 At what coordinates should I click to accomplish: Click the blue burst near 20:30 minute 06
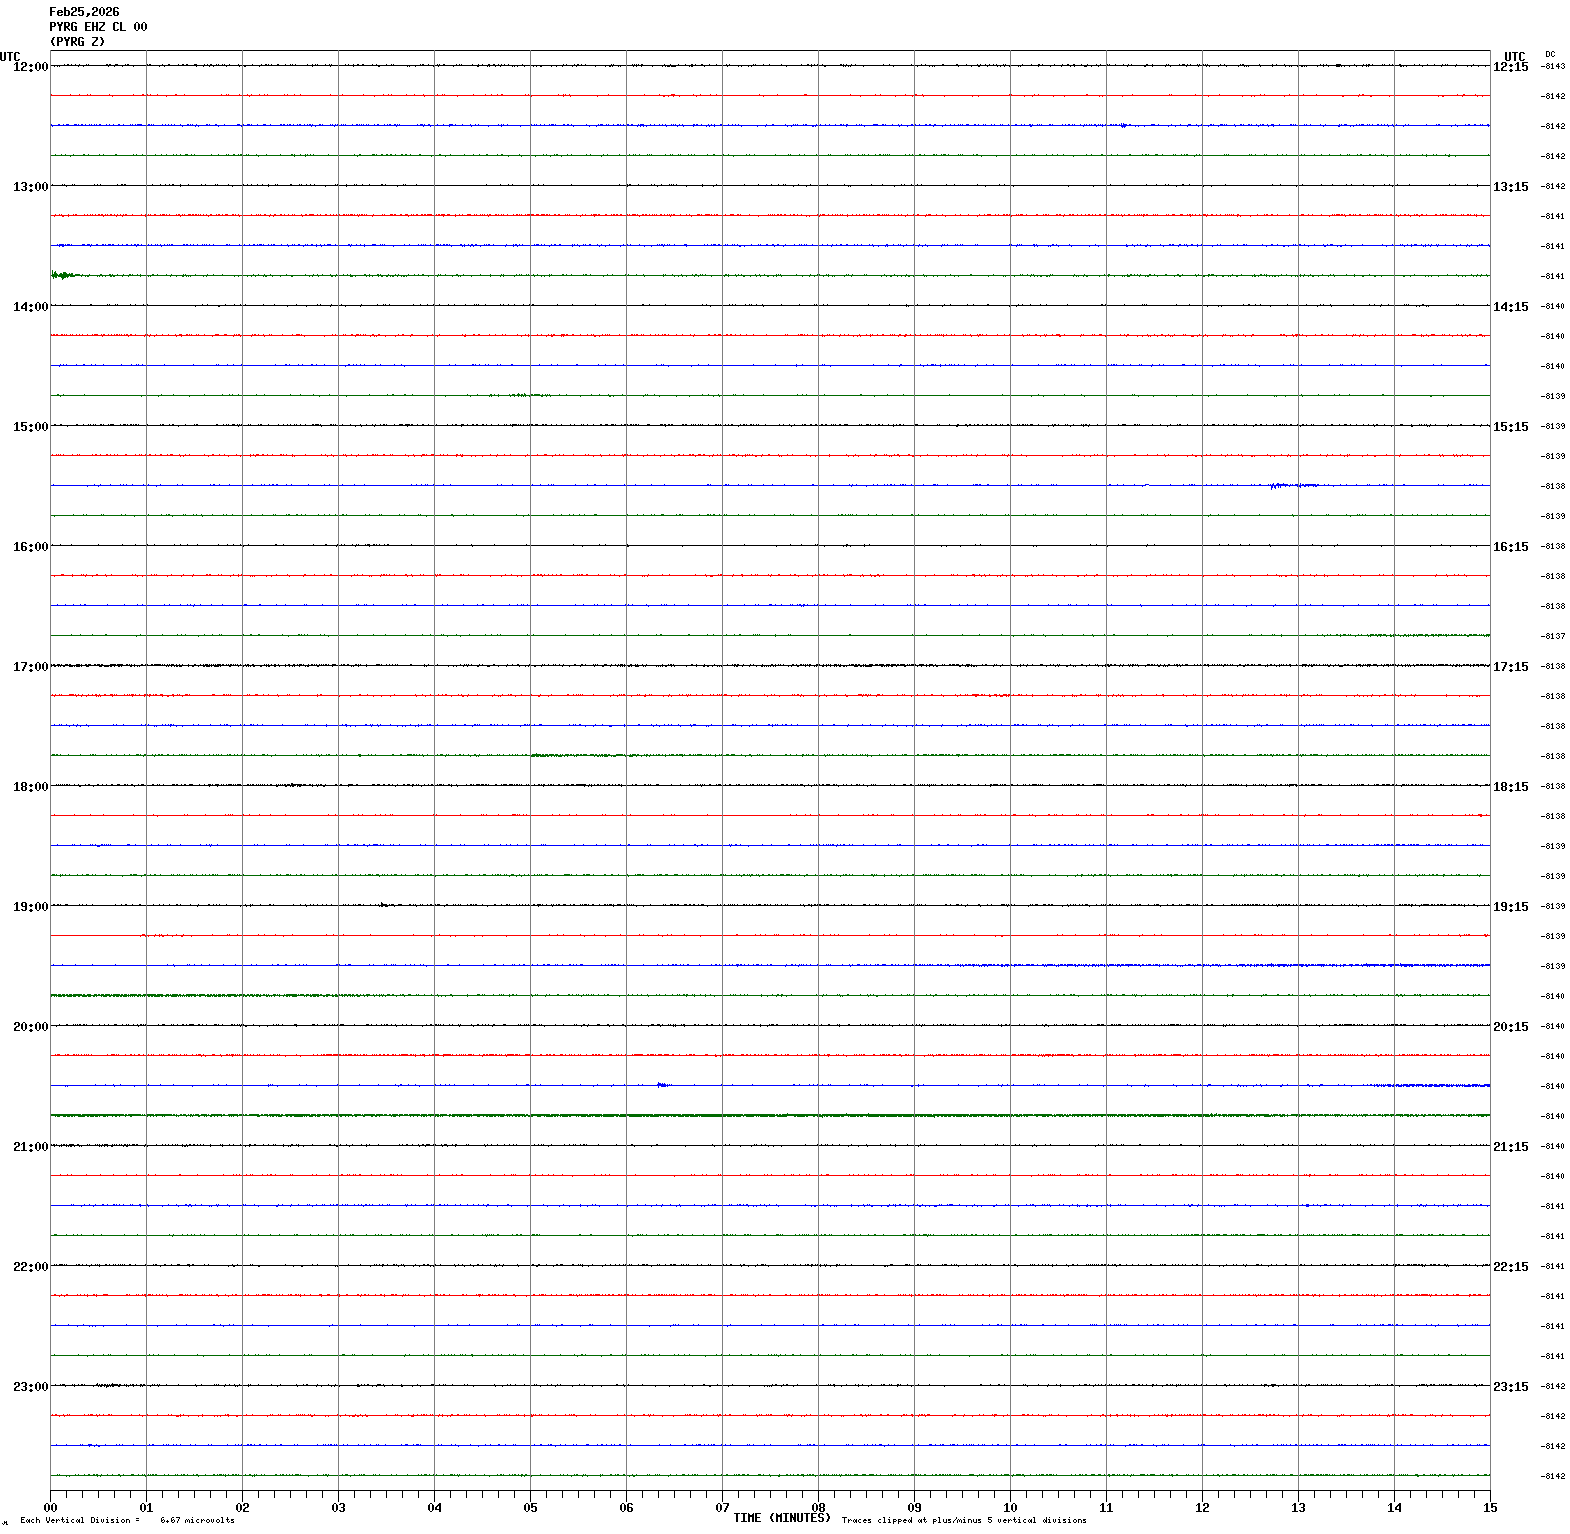662,1085
